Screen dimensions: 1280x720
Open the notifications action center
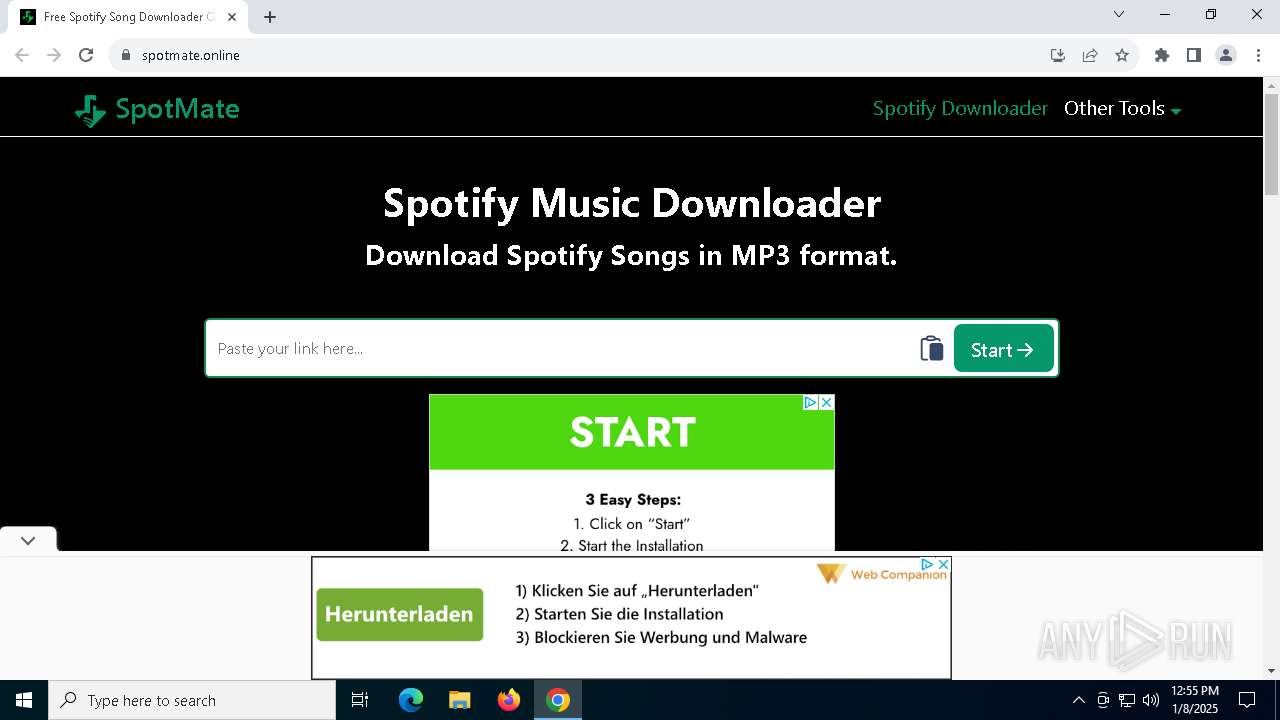[1247, 700]
